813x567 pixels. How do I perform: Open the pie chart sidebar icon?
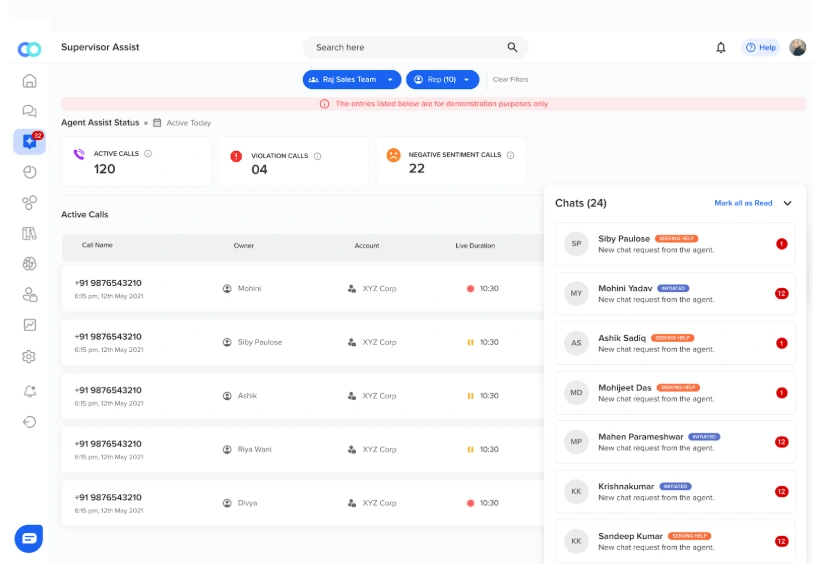point(30,172)
